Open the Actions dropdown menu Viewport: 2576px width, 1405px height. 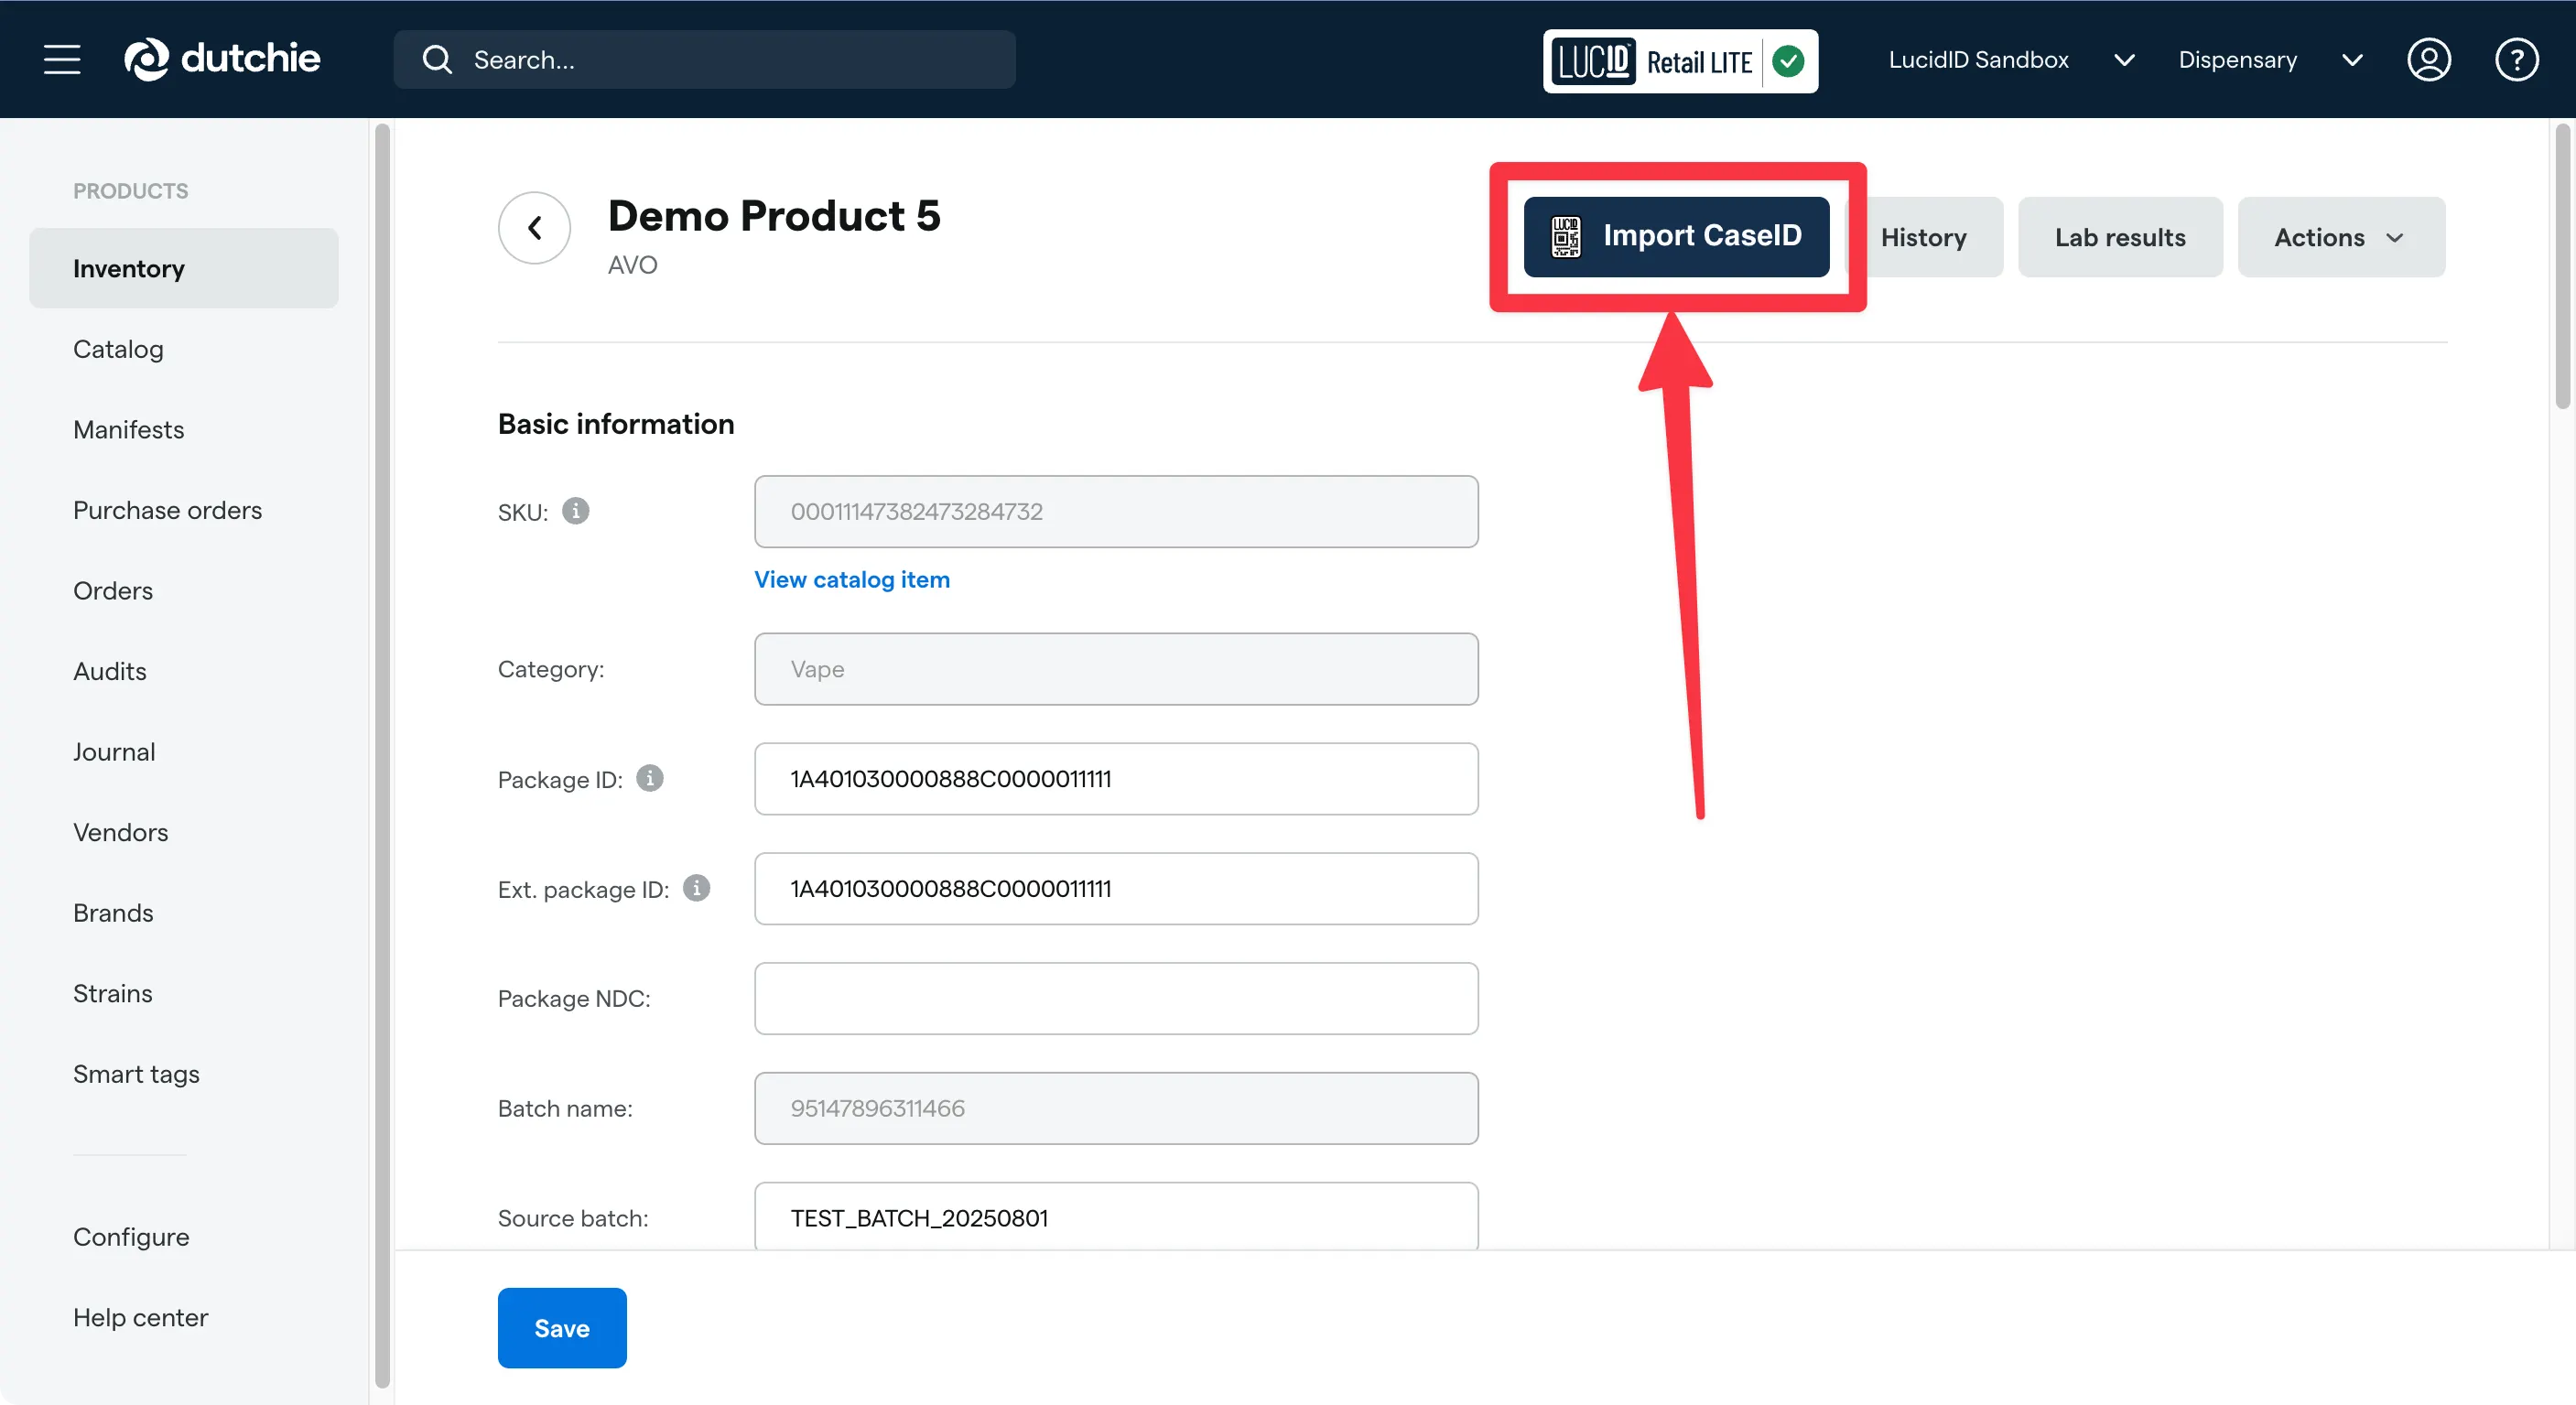[x=2340, y=237]
